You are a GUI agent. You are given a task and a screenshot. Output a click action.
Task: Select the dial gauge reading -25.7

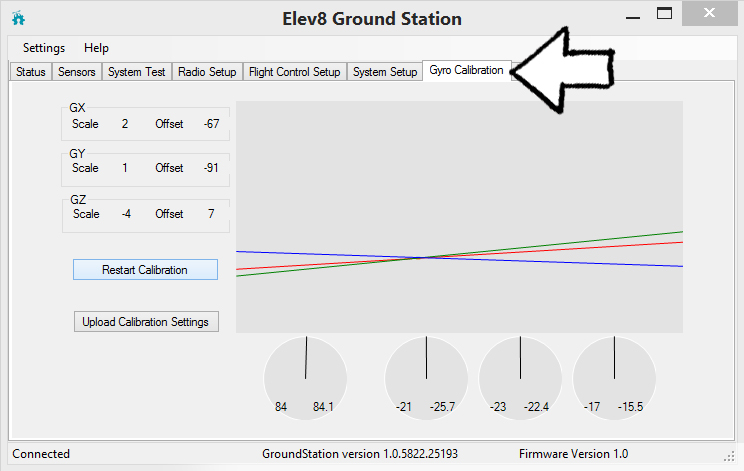point(427,377)
